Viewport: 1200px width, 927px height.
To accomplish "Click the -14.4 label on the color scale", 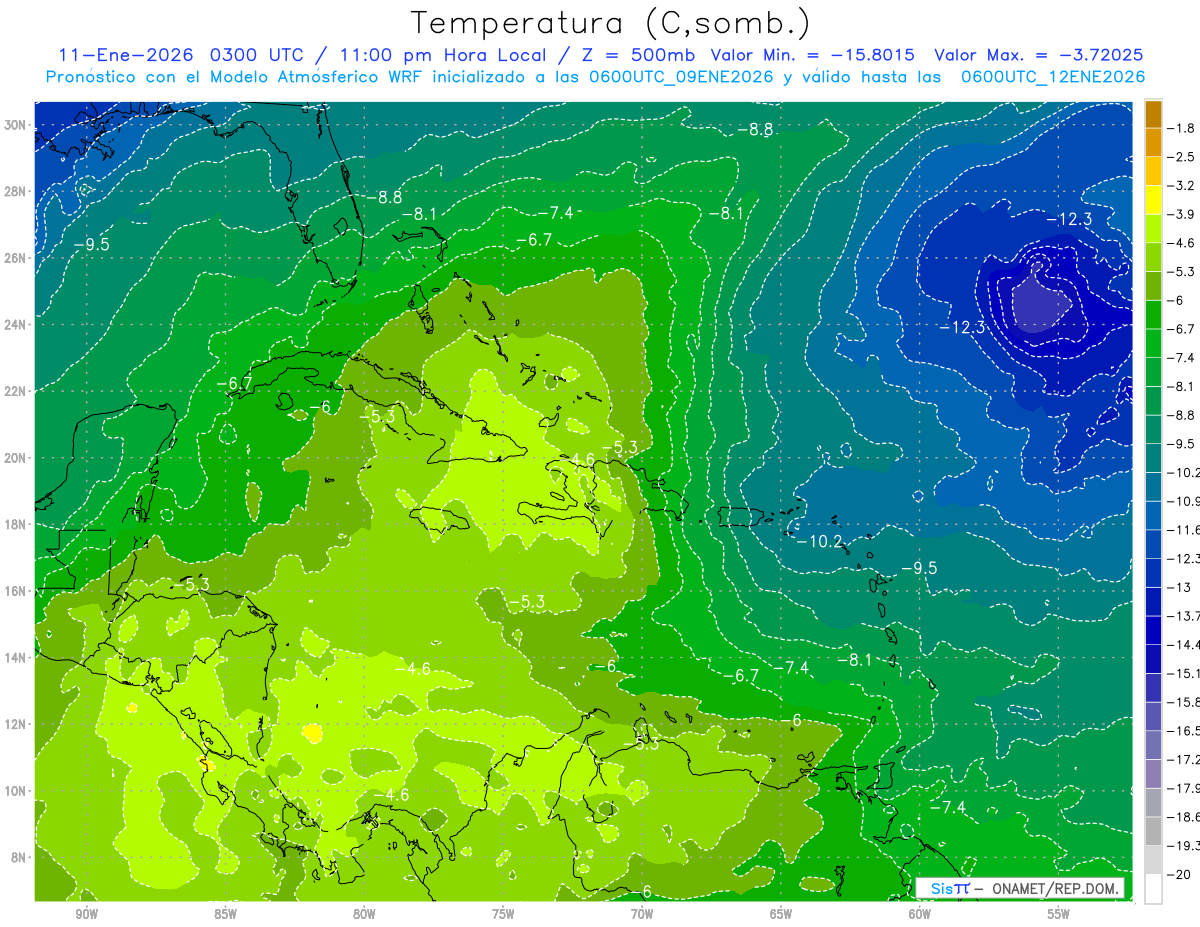I will [1183, 645].
